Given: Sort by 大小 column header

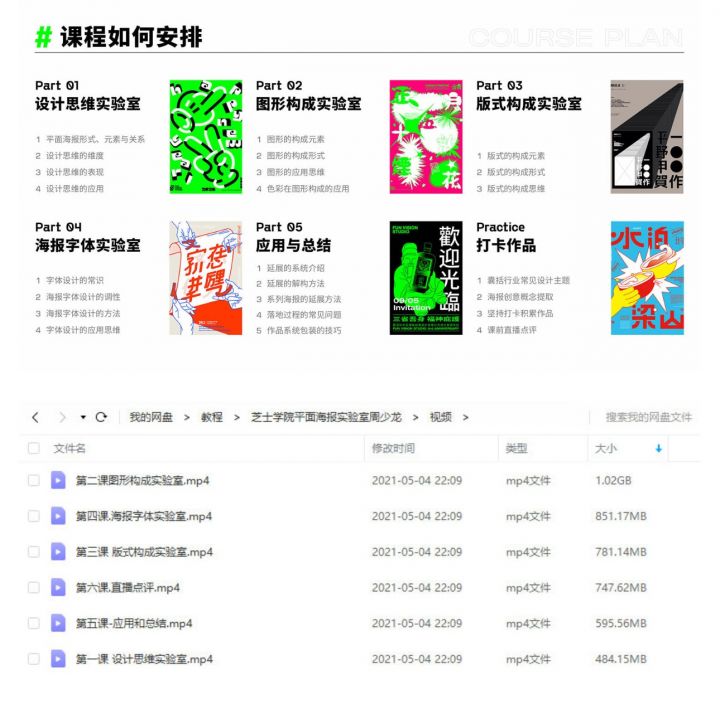Looking at the screenshot, I should (606, 448).
